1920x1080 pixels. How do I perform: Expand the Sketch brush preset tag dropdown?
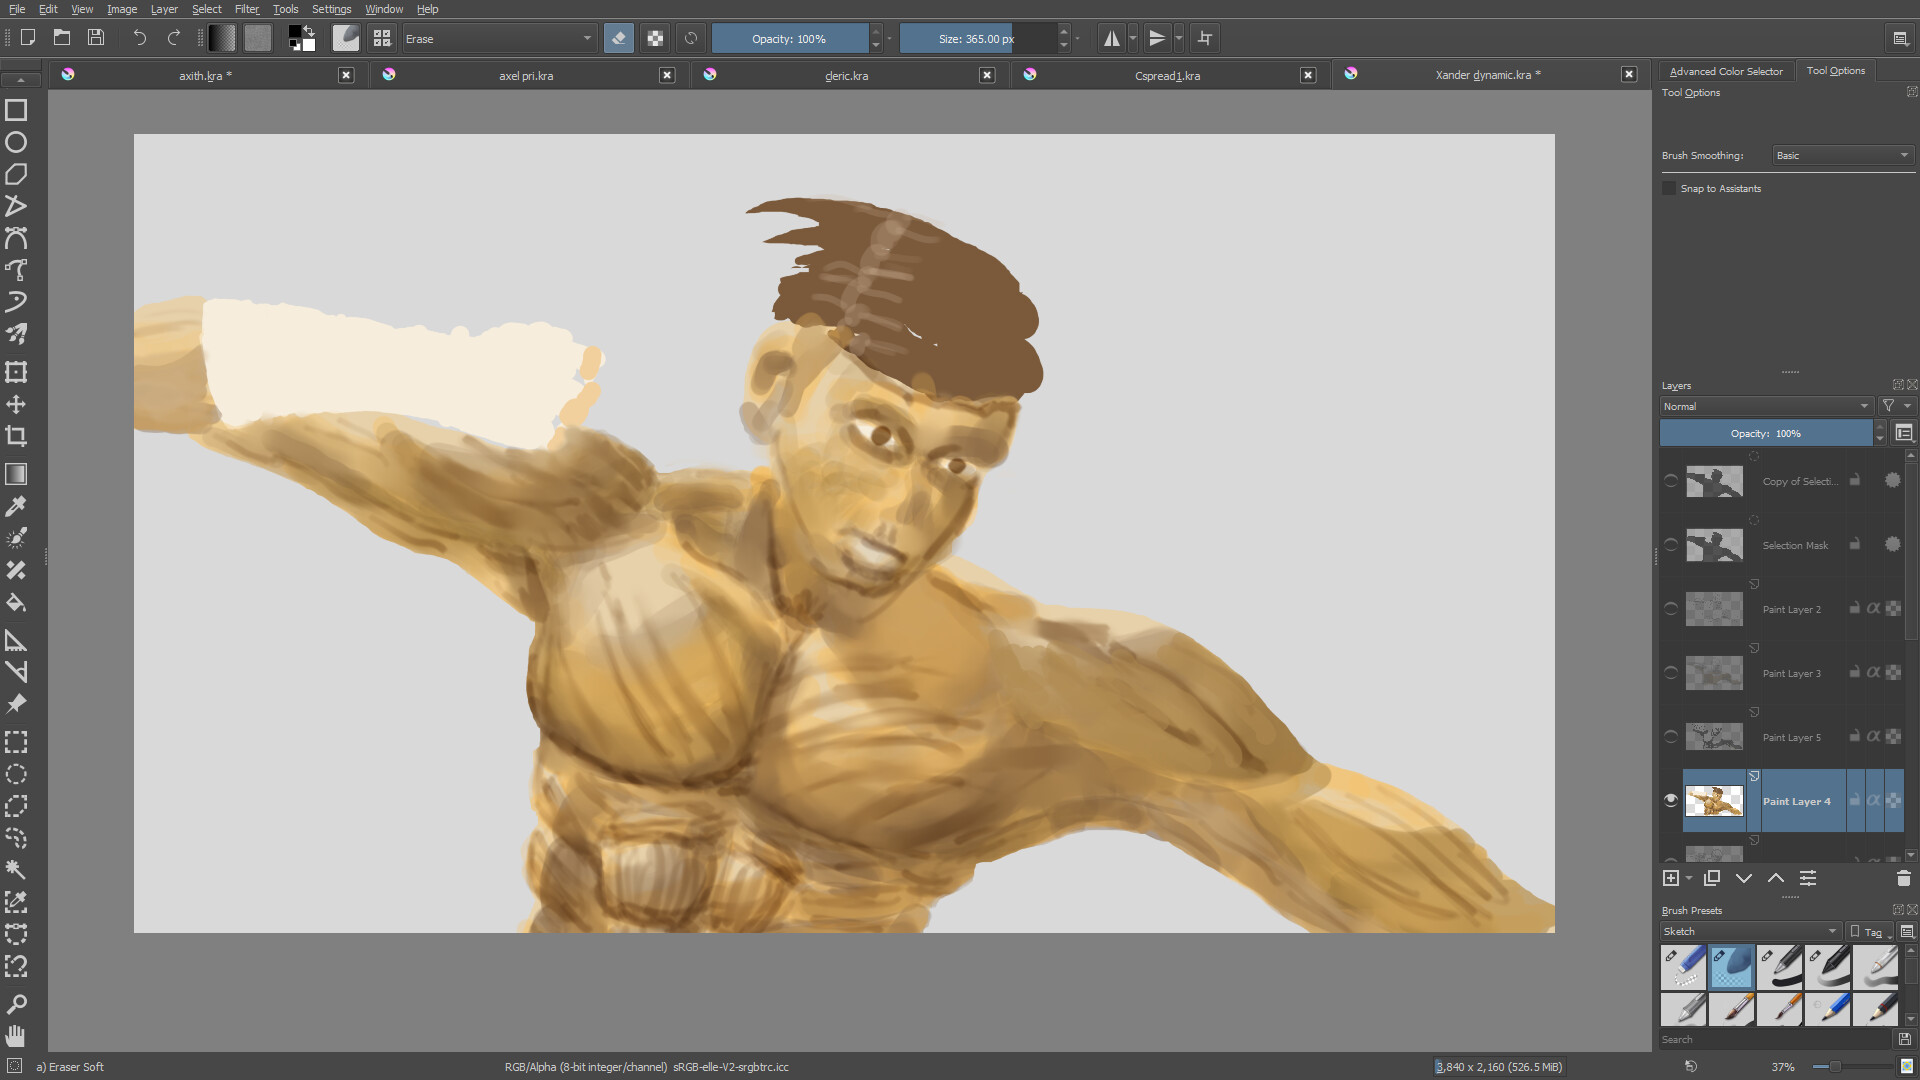(x=1749, y=931)
